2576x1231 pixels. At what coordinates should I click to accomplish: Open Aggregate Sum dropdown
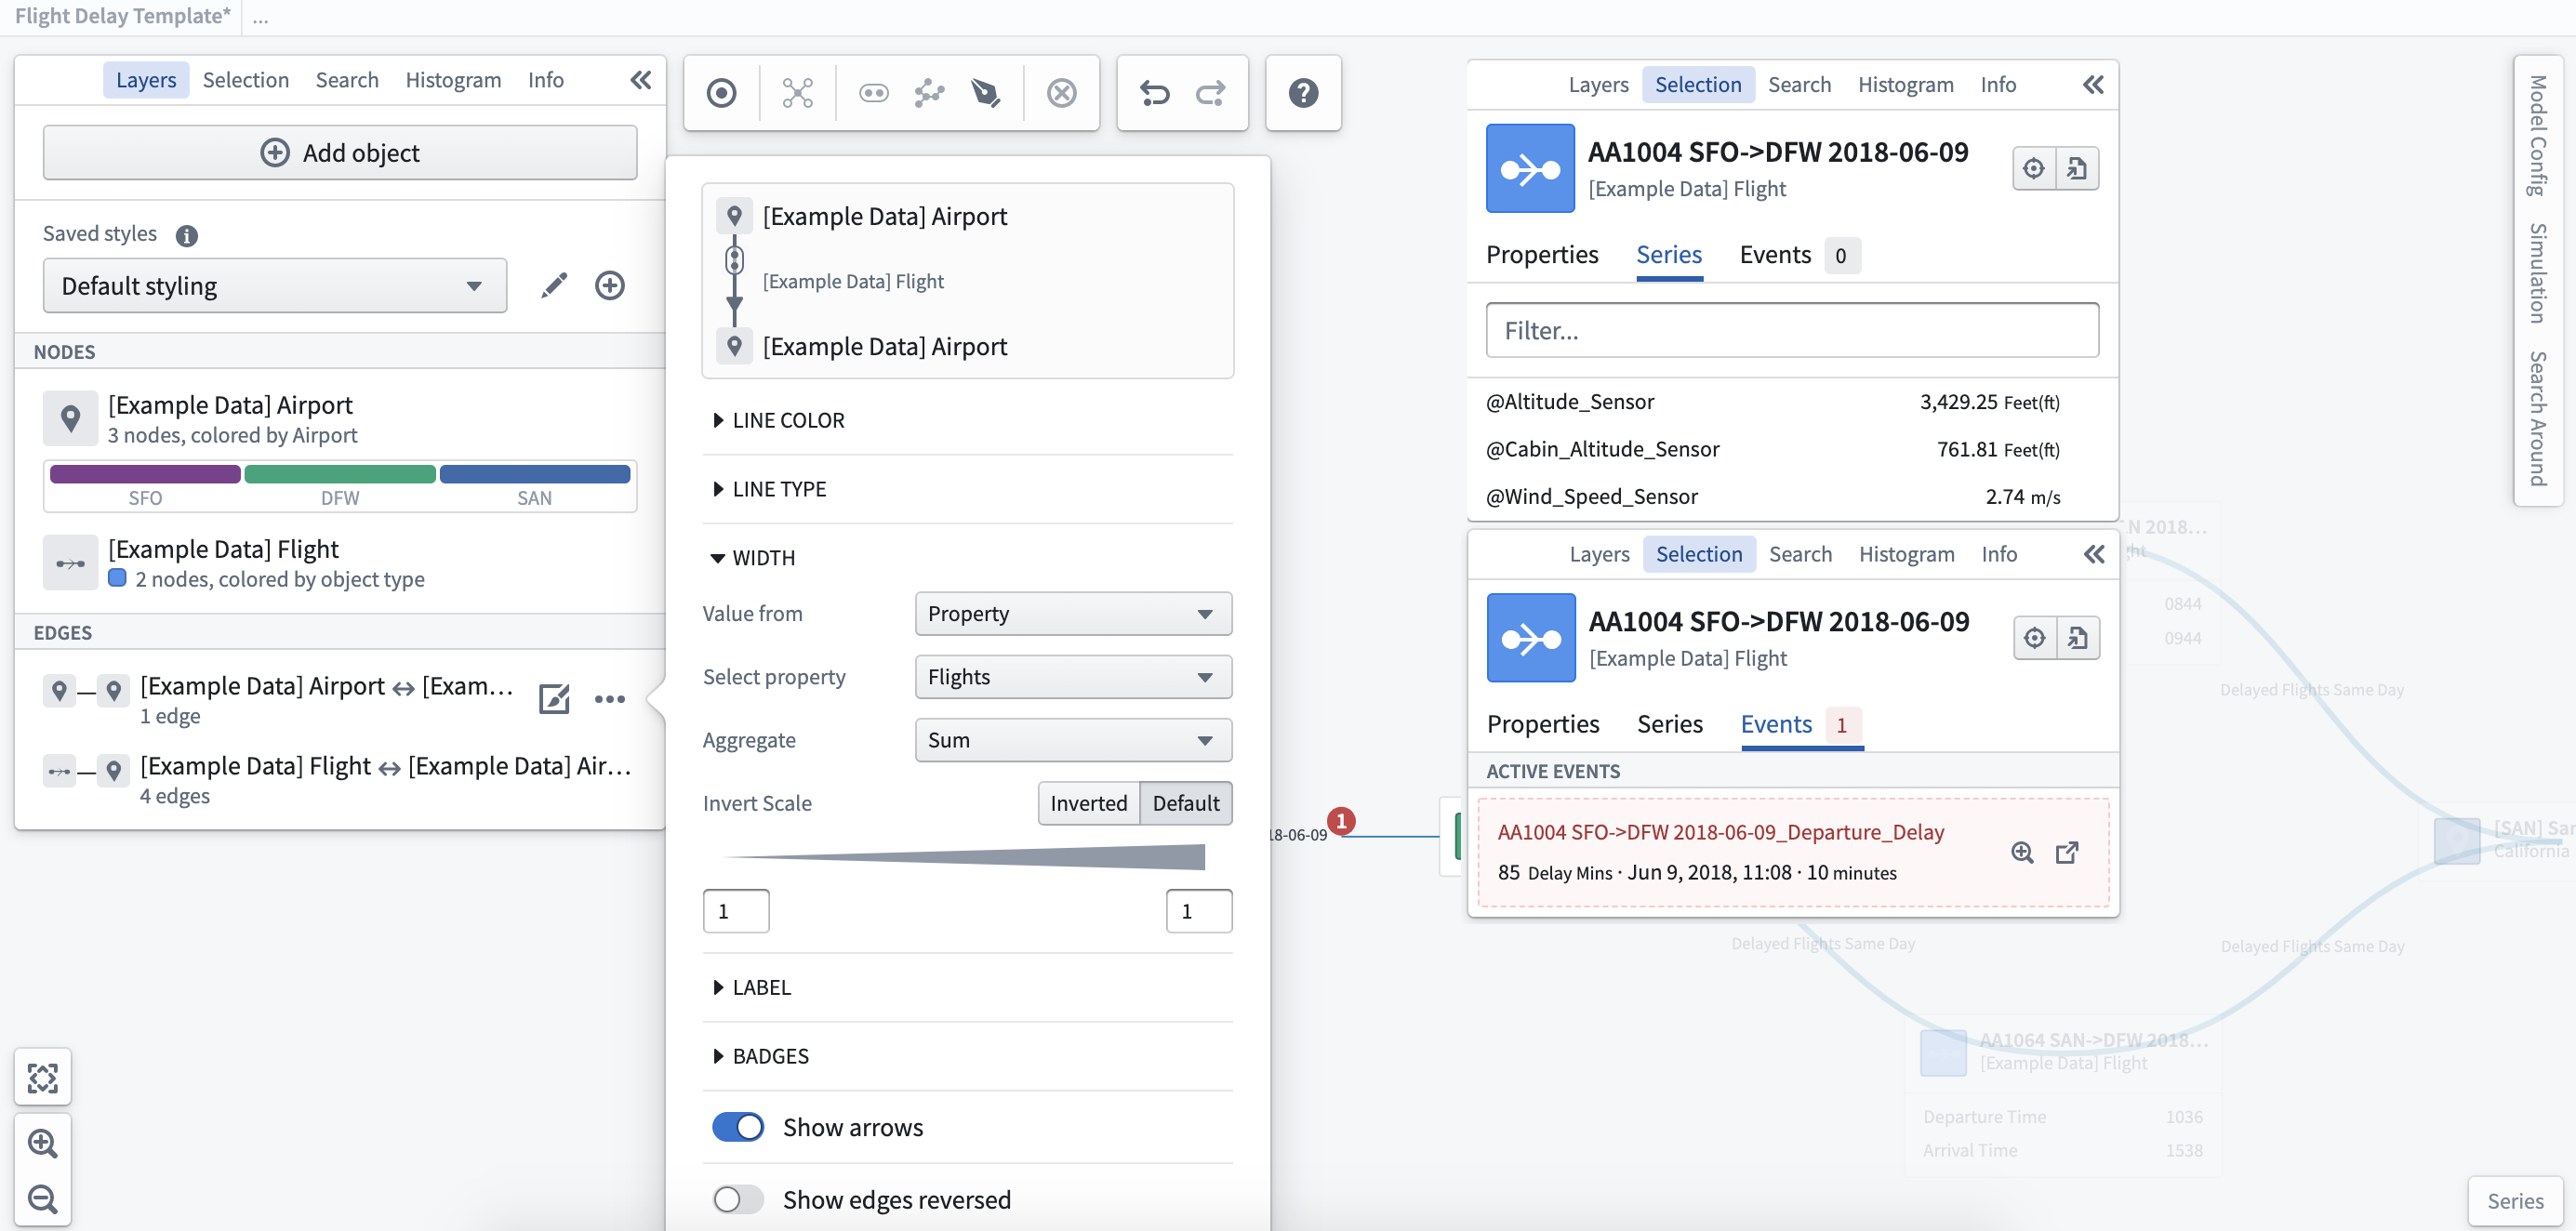[x=1073, y=740]
